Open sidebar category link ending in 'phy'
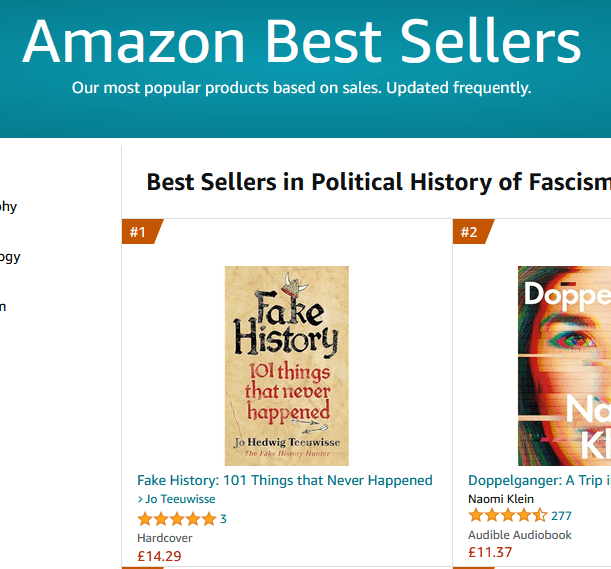 (x=8, y=207)
